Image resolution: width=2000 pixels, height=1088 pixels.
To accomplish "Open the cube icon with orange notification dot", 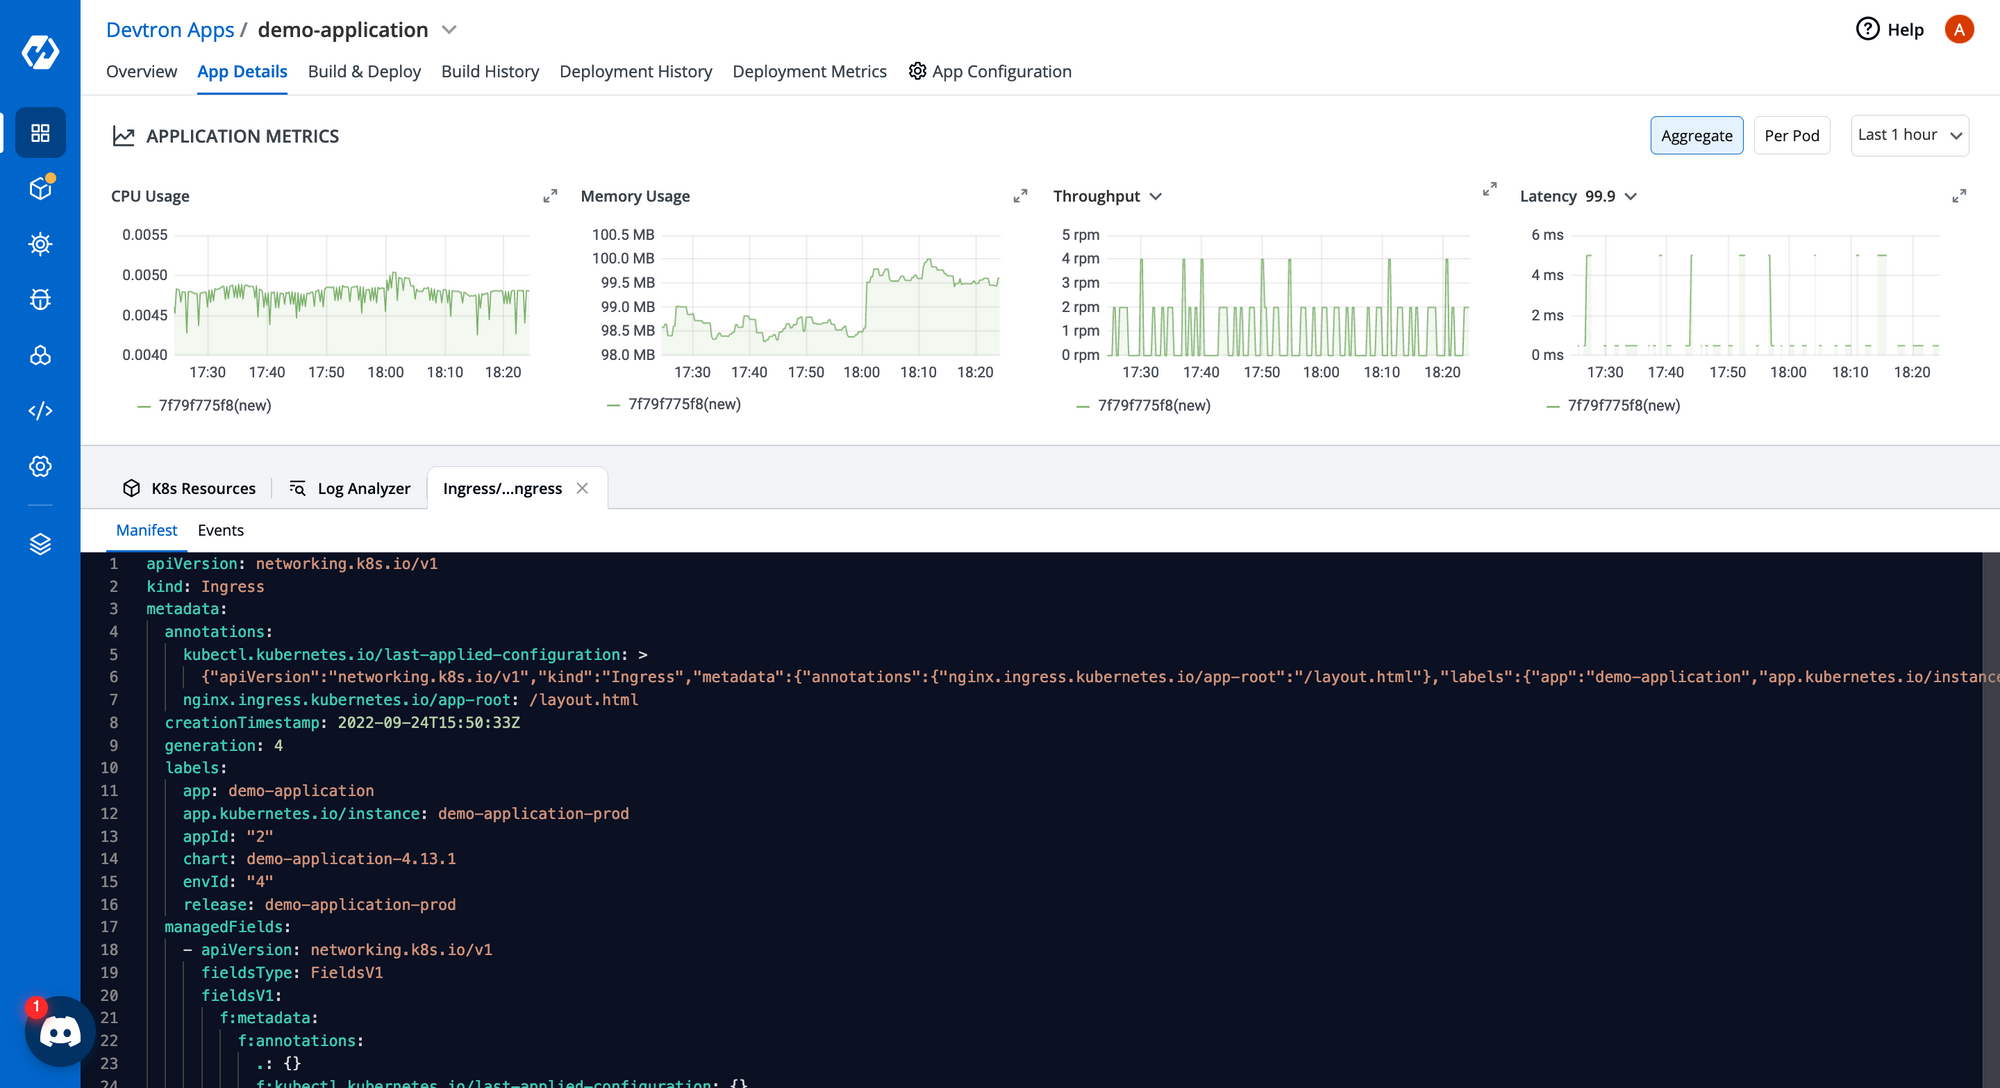I will coord(40,188).
